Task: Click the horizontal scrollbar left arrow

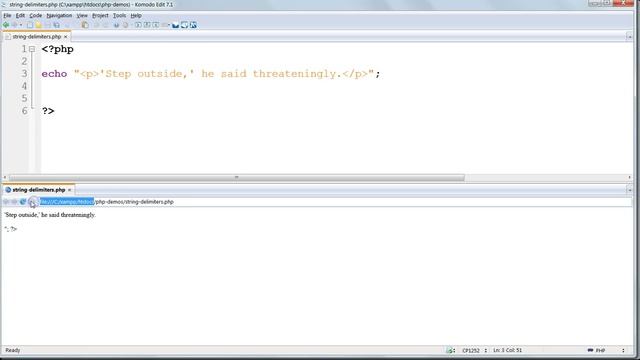Action: click(x=5, y=178)
